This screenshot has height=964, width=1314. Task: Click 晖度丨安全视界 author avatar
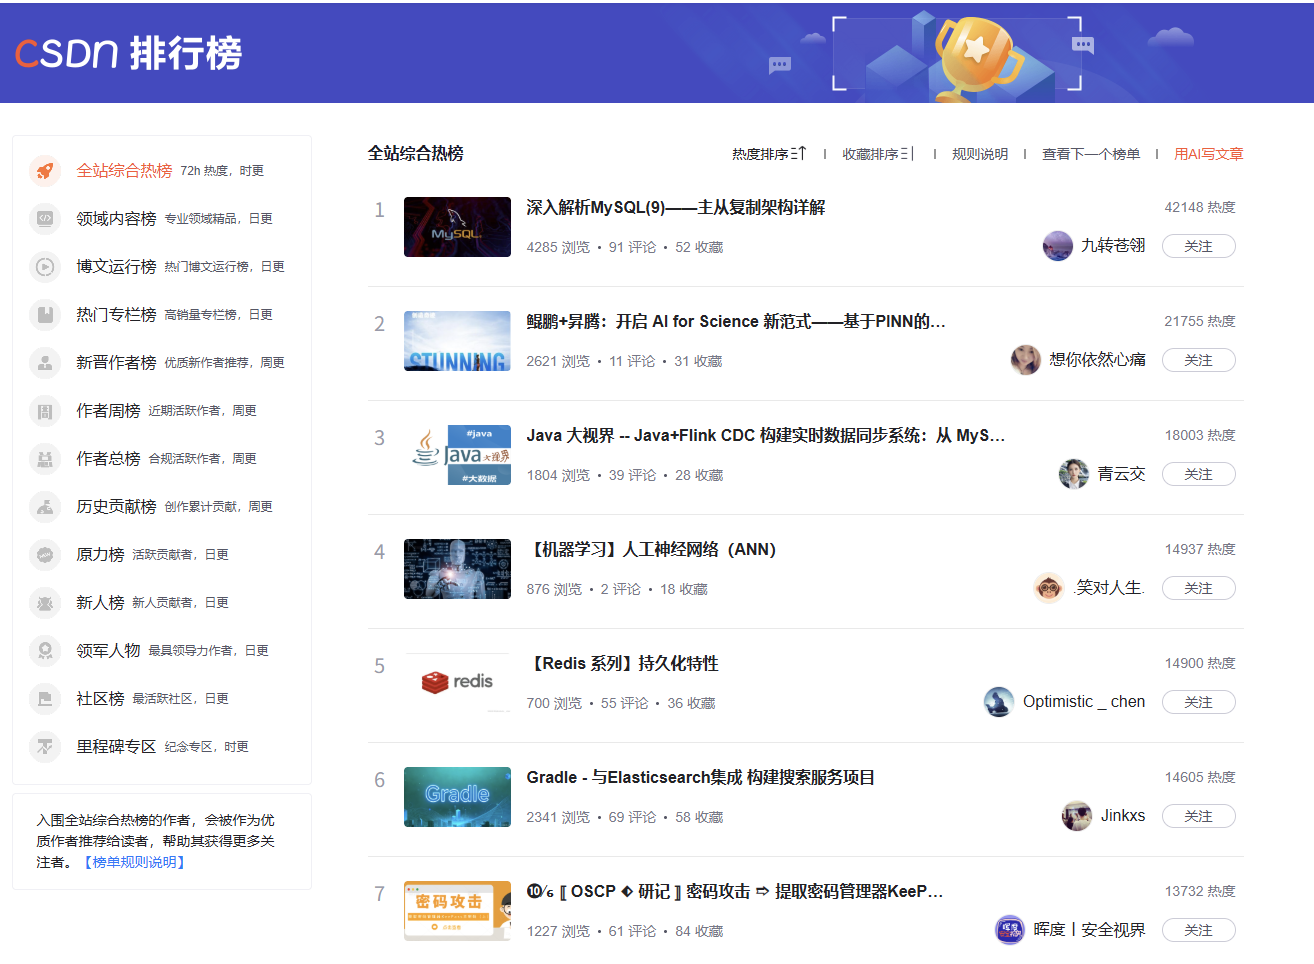(1010, 930)
